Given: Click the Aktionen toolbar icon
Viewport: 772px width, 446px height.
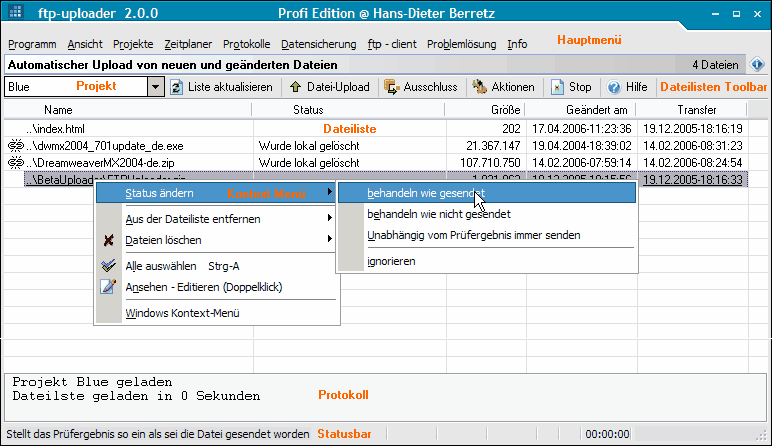Looking at the screenshot, I should tap(480, 87).
